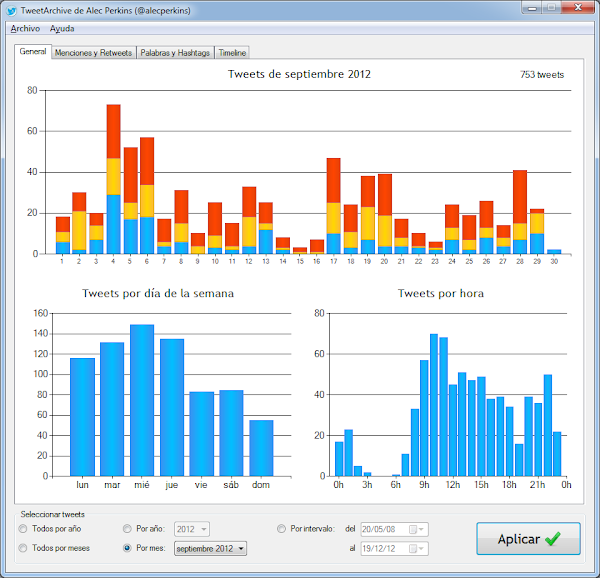Open the 'septiembre 2012' month dropdown

(210, 549)
